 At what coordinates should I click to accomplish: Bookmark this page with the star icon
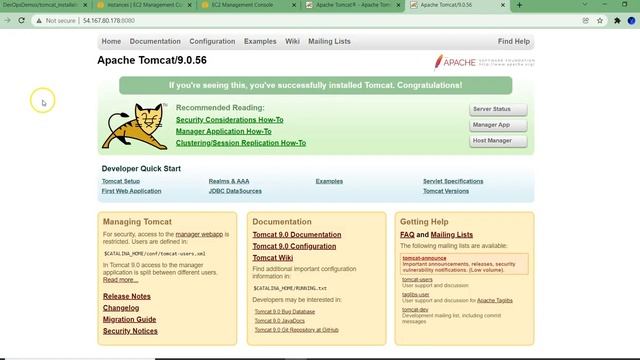[x=600, y=20]
